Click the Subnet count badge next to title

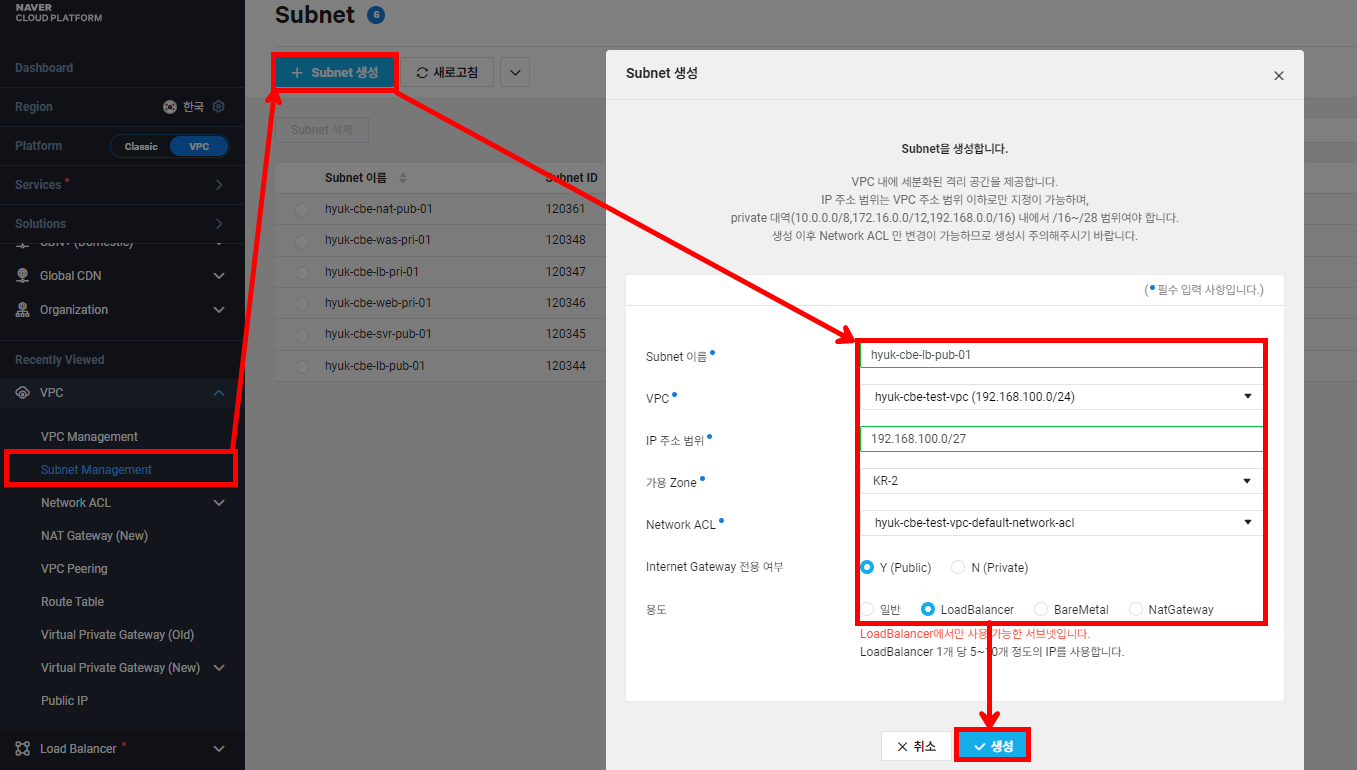(x=375, y=15)
